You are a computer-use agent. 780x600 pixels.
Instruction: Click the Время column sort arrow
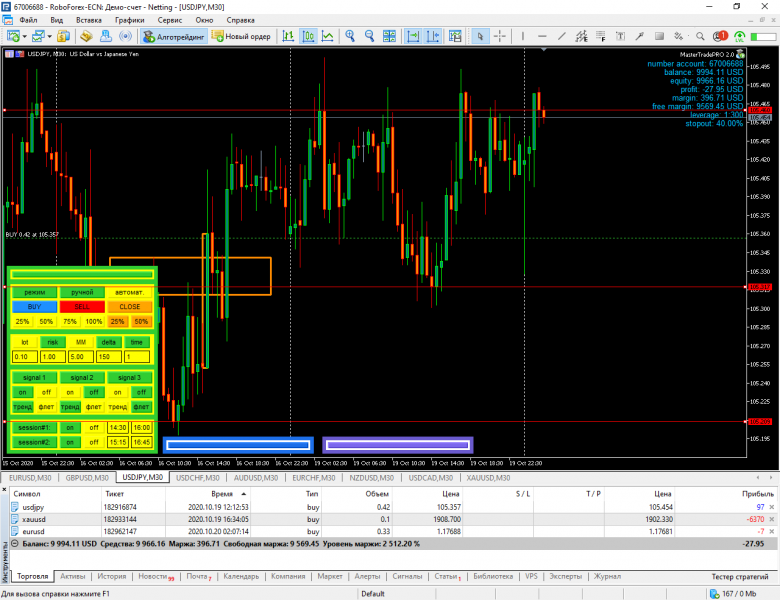click(x=244, y=494)
